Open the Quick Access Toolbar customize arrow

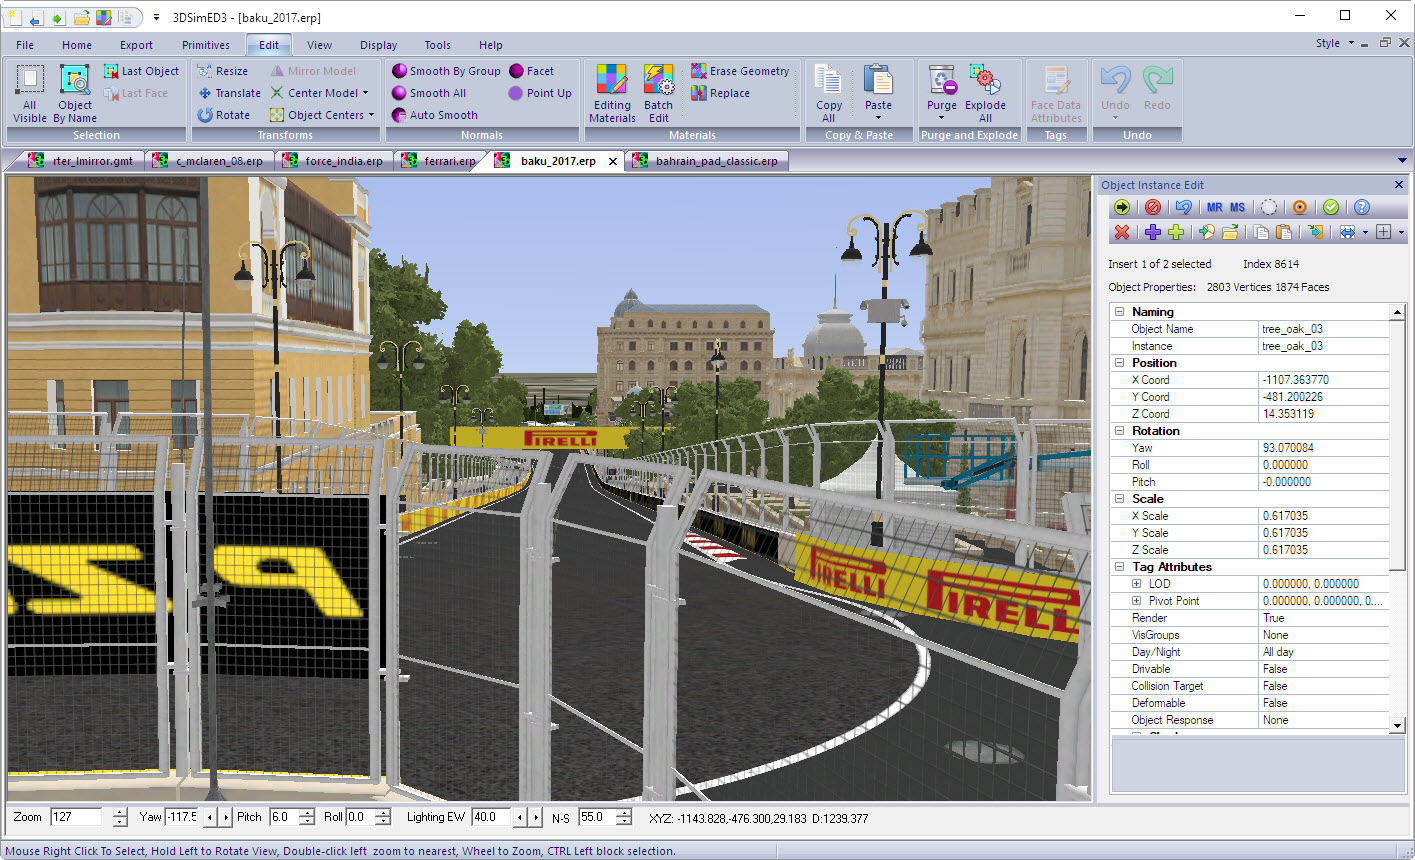pos(157,18)
